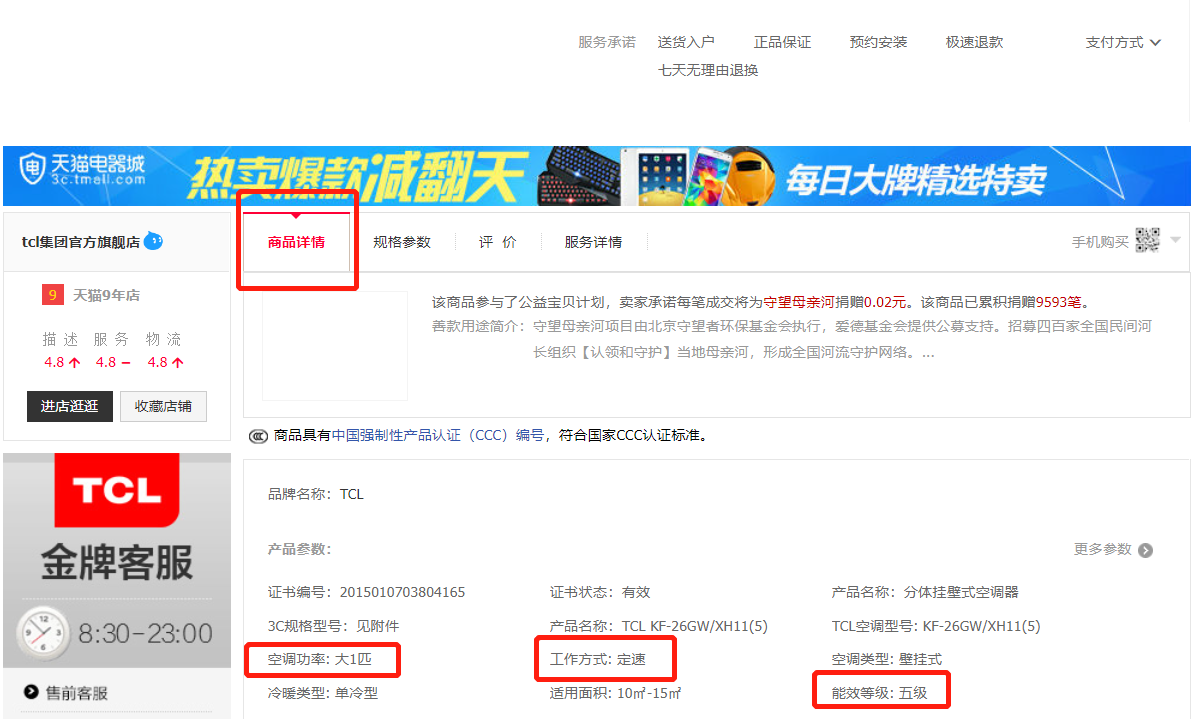Select the 产品名称: 分体挂壁式空调器 text
Screen dimensions: 1192x719
click(924, 592)
